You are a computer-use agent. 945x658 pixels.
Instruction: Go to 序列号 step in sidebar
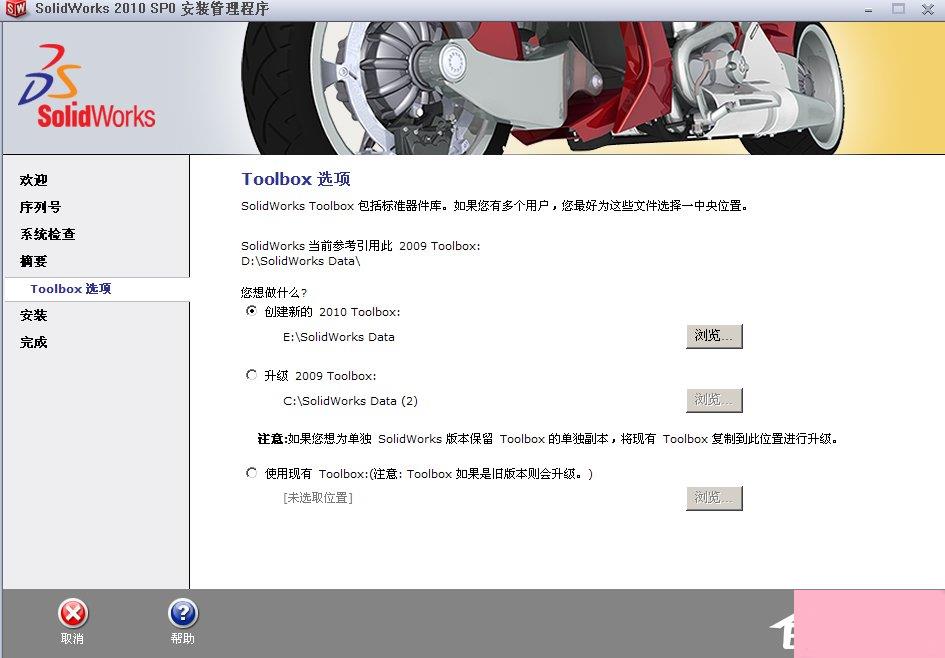coord(40,207)
